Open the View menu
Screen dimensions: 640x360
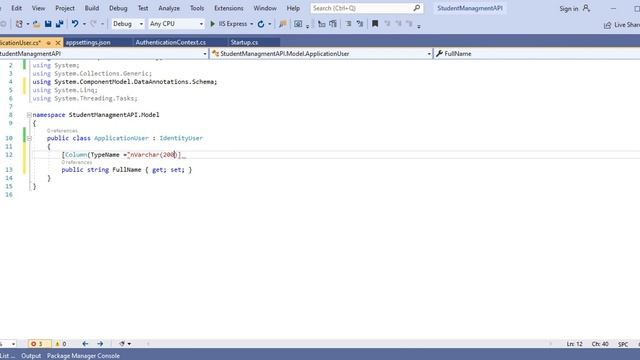tap(38, 8)
